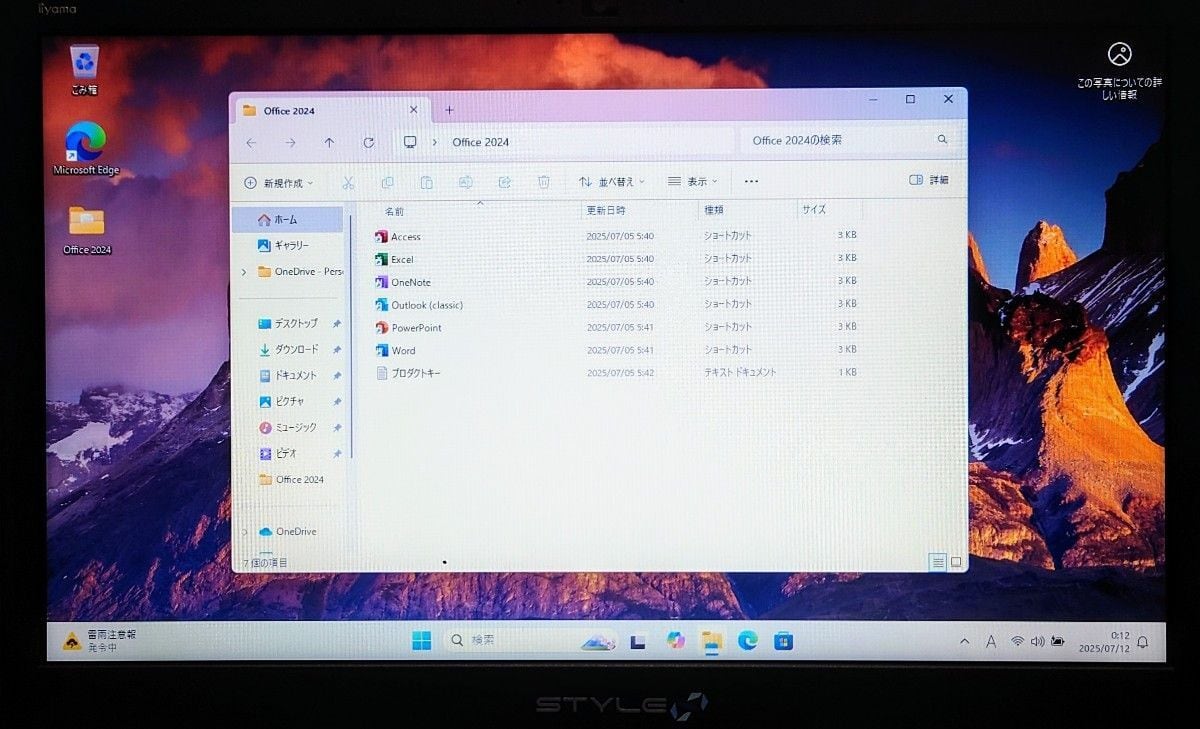Screen dimensions: 1200x729
Task: Open the 並べ替え (Sort) dropdown
Action: click(x=611, y=182)
